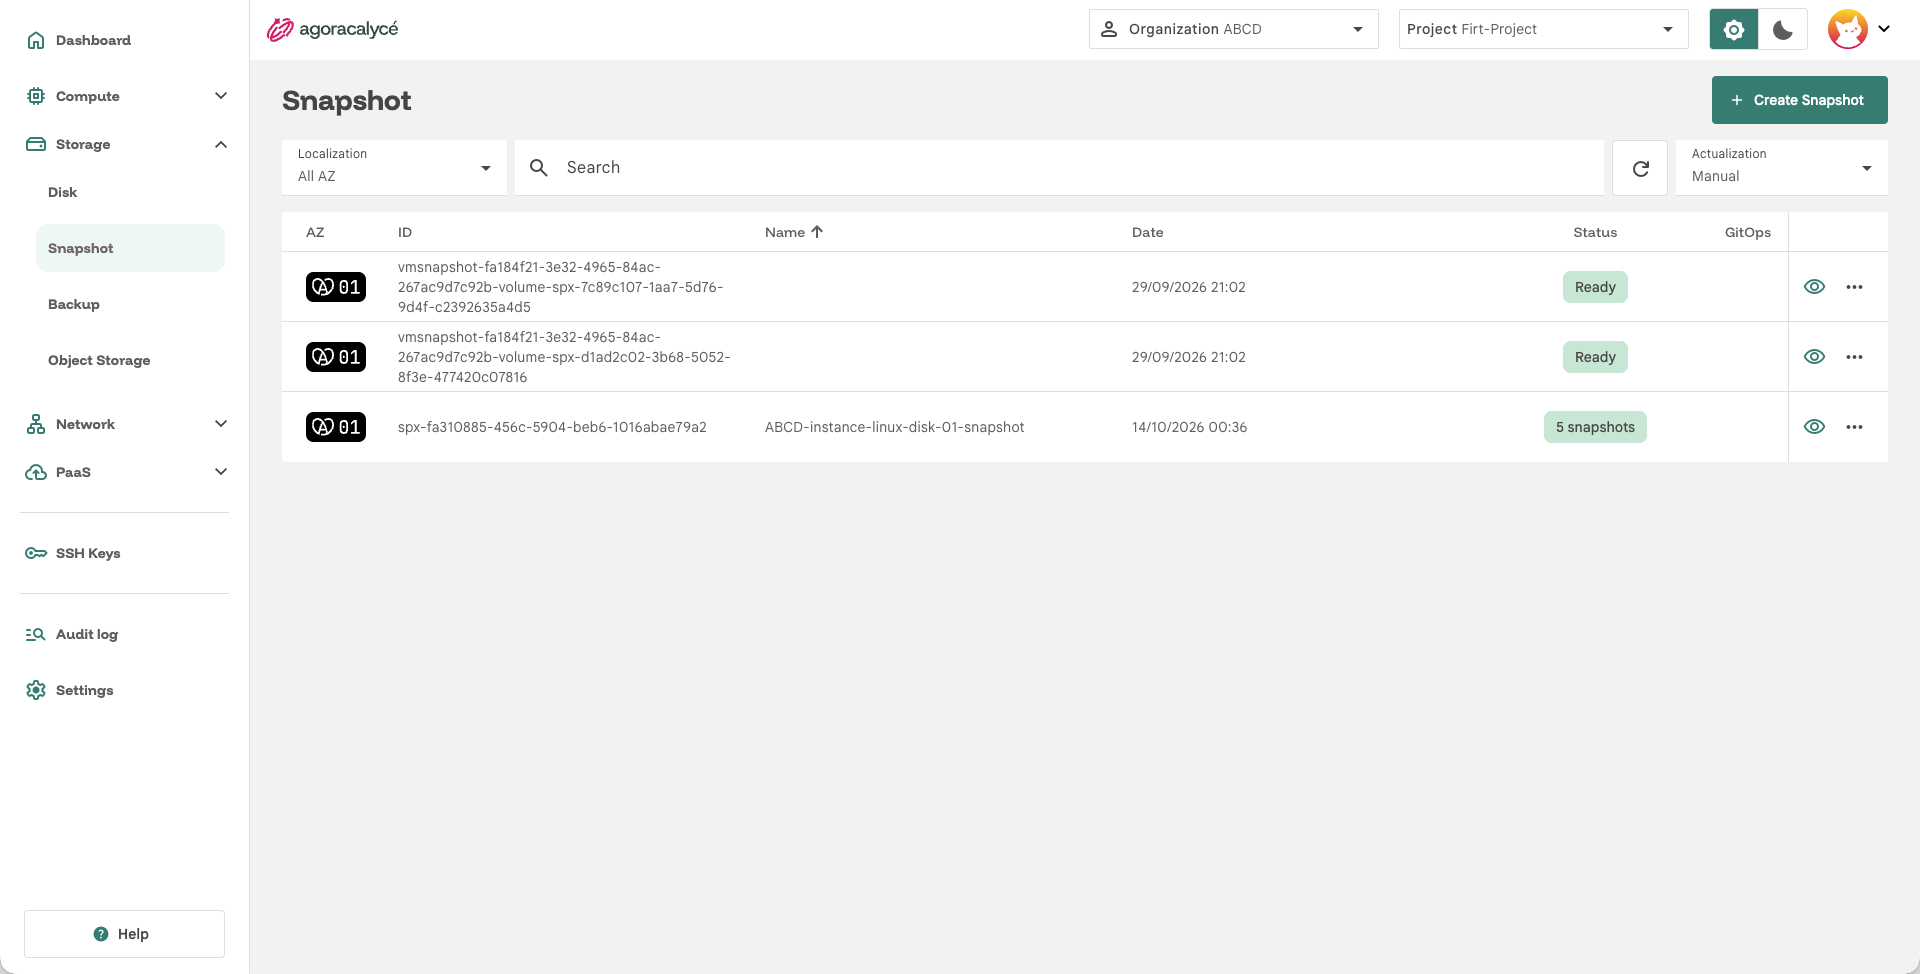Open more options for d1ad2c02 snapshot row

coord(1854,357)
